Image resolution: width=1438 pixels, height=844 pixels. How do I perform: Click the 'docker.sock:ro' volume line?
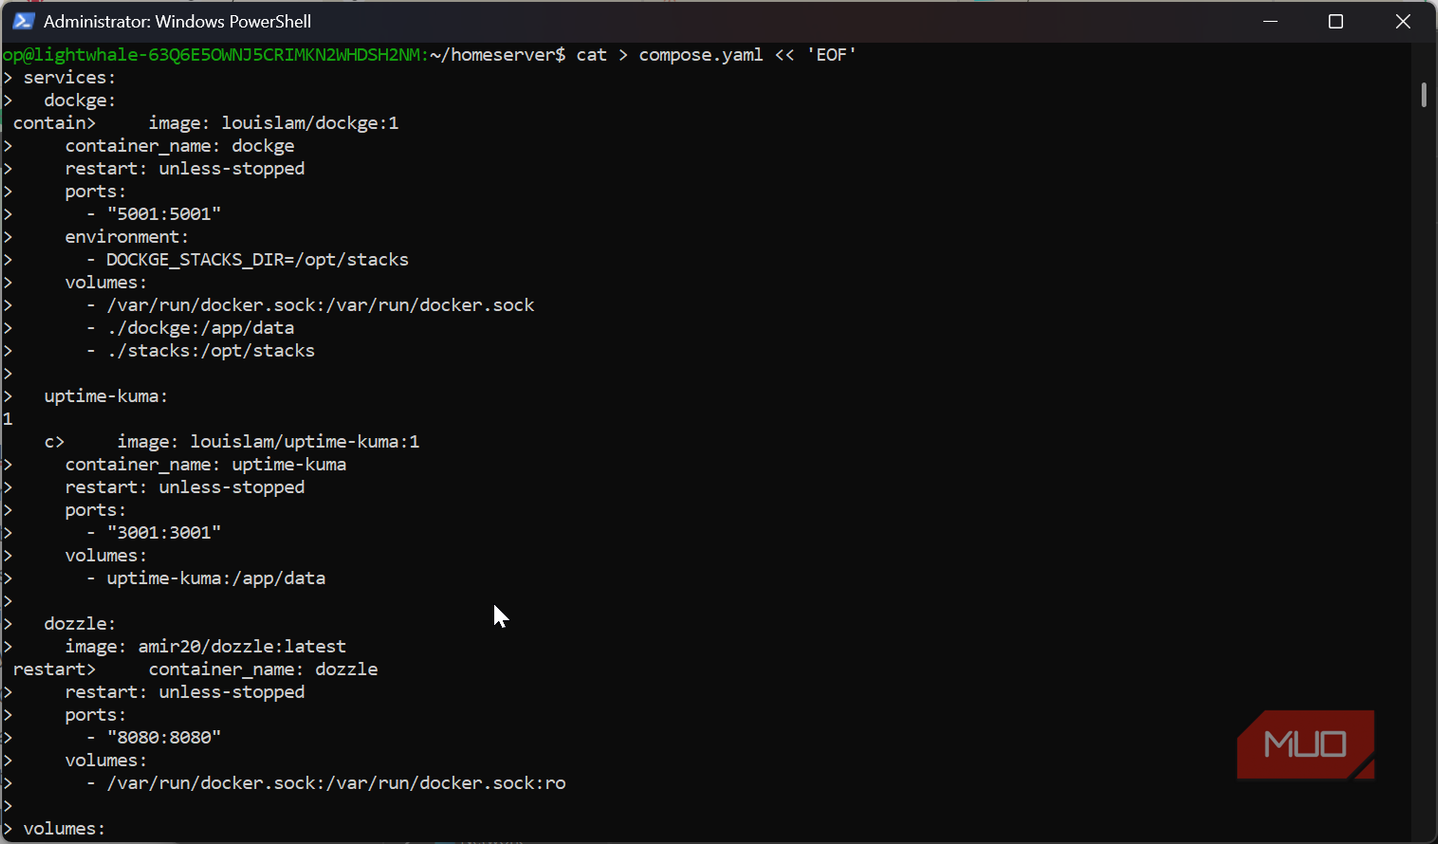336,783
